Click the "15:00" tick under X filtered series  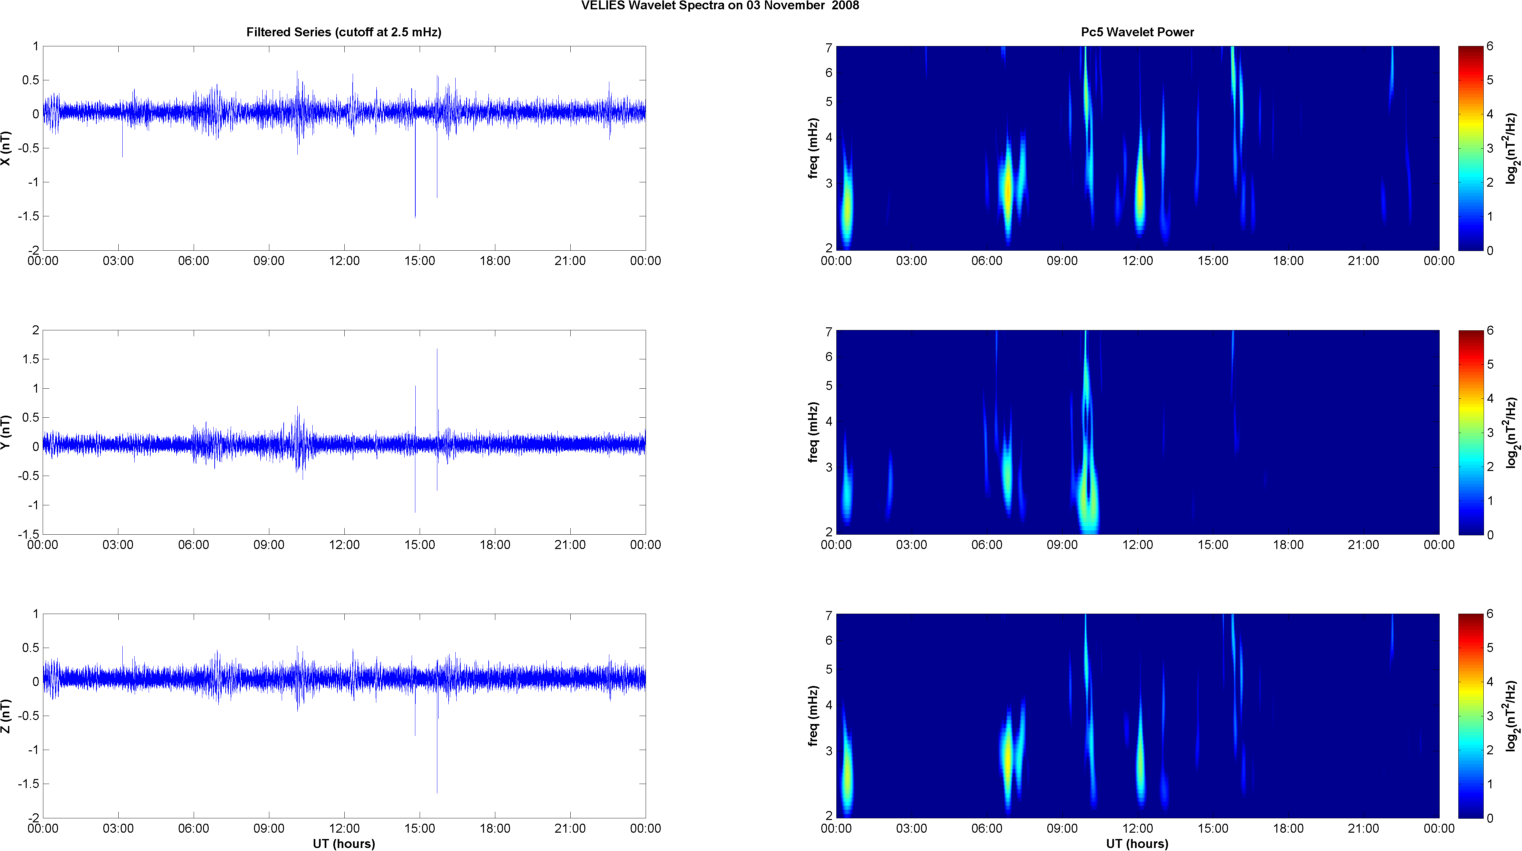pyautogui.click(x=419, y=261)
